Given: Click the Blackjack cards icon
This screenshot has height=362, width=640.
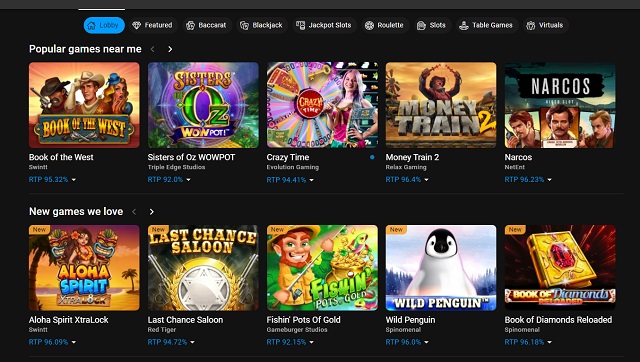Looking at the screenshot, I should (x=244, y=25).
